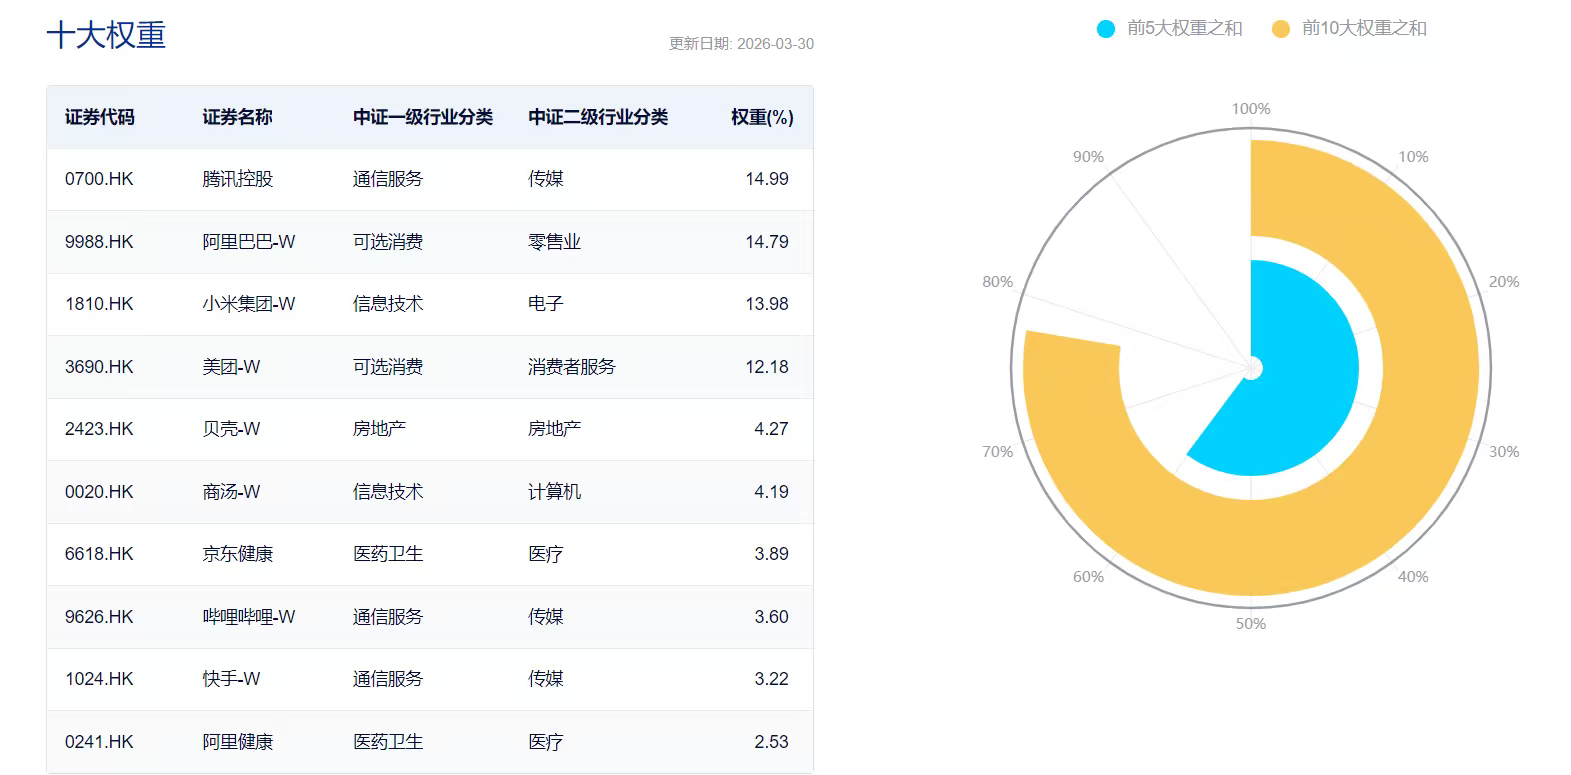Click the 70% axis label on chart

998,452
